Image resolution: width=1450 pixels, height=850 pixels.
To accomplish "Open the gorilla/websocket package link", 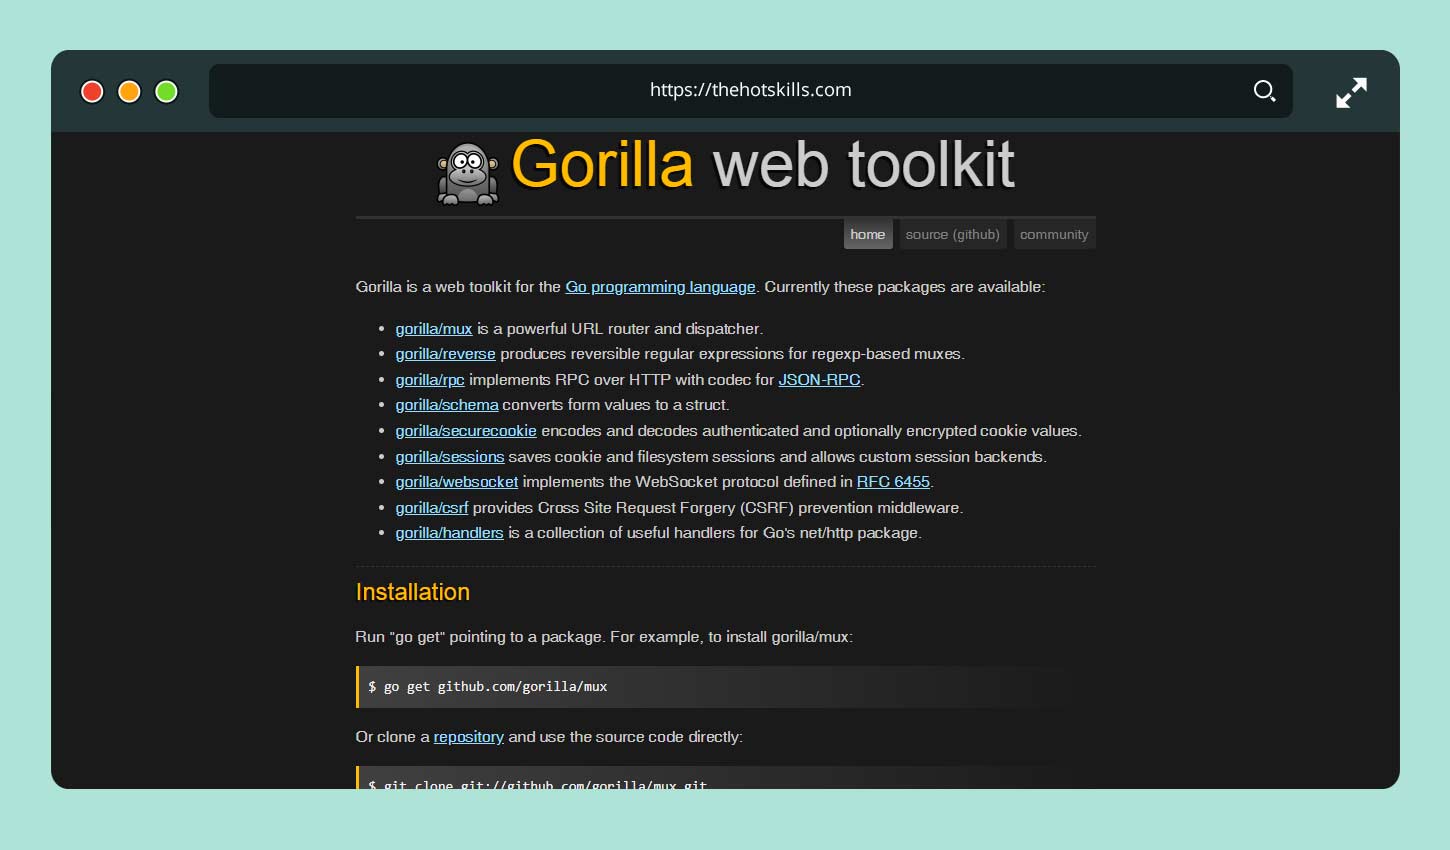I will point(457,482).
